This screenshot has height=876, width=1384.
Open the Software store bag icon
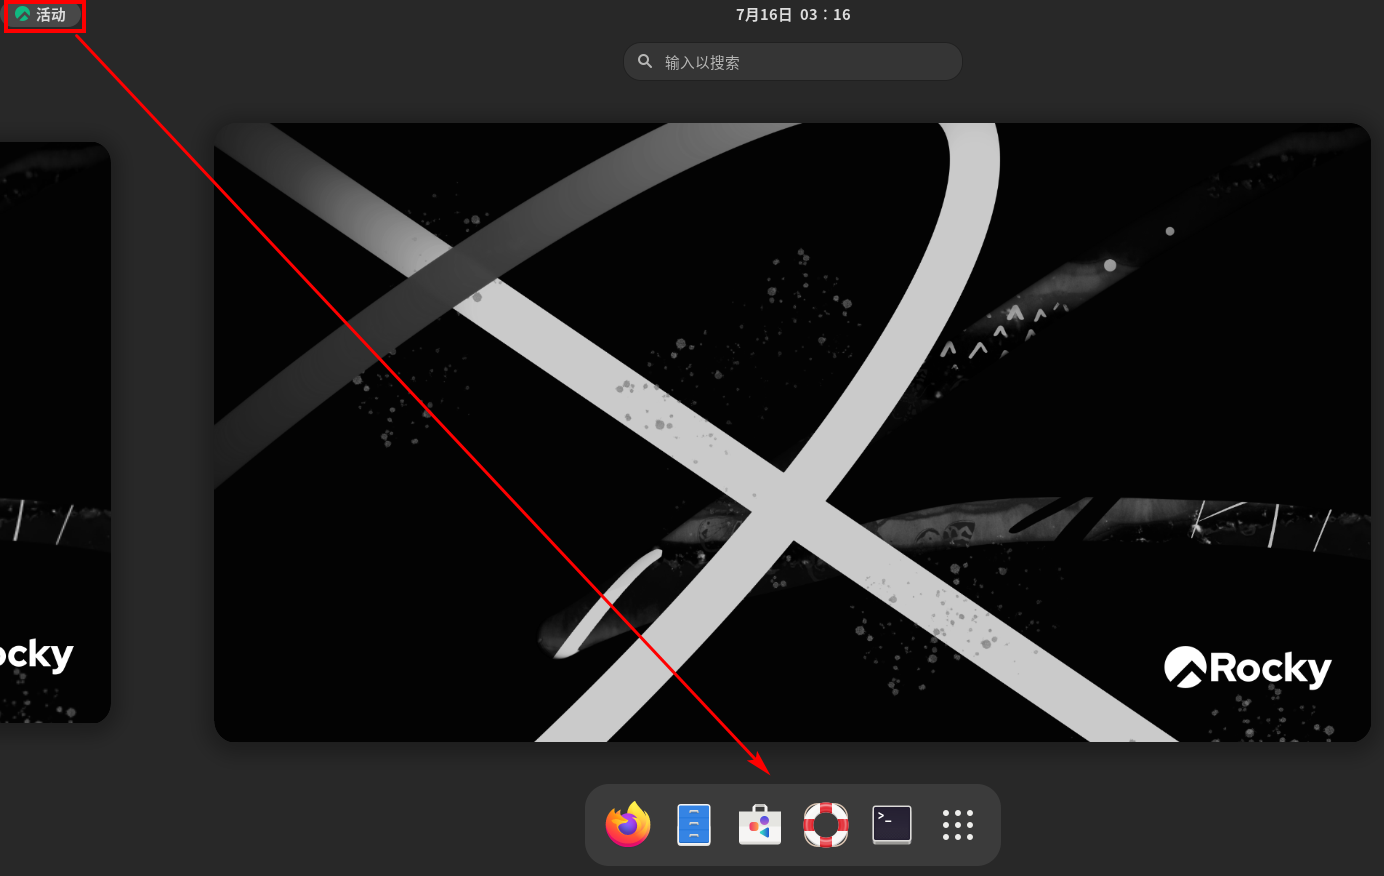point(760,825)
